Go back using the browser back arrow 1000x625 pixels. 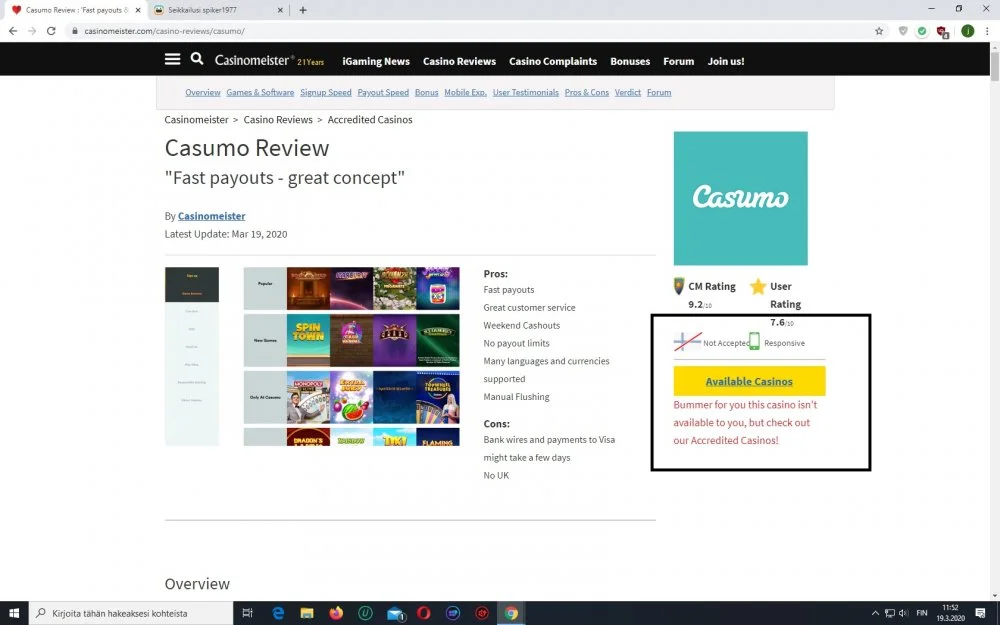tap(13, 31)
